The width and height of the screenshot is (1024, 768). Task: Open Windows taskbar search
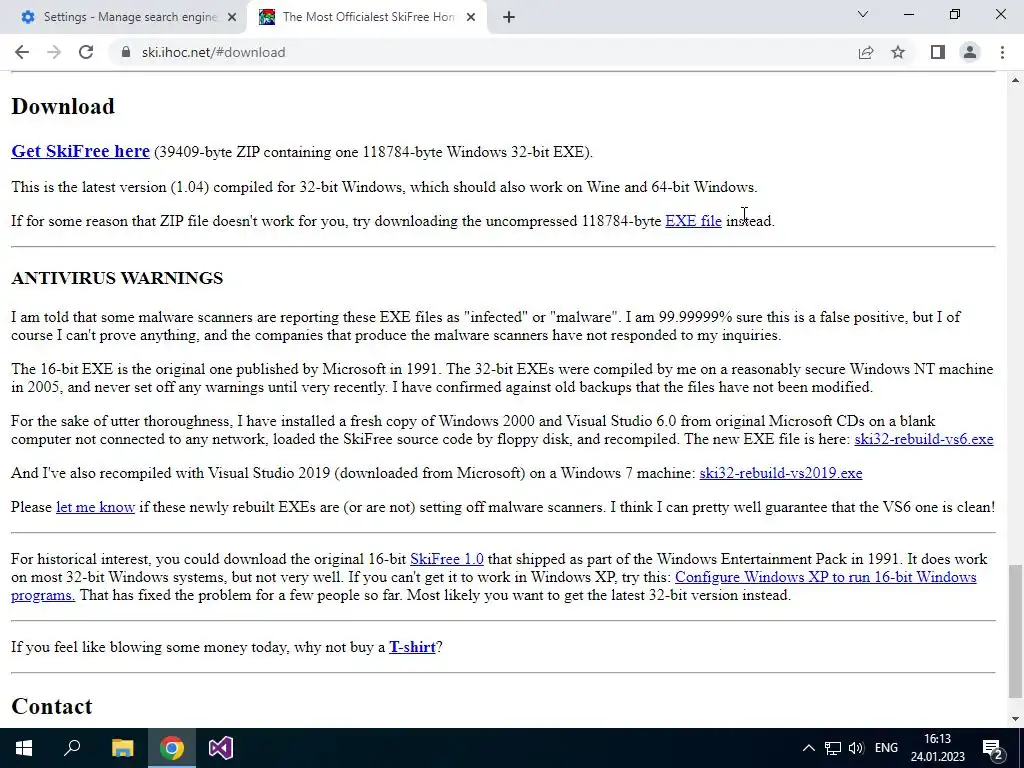point(72,748)
